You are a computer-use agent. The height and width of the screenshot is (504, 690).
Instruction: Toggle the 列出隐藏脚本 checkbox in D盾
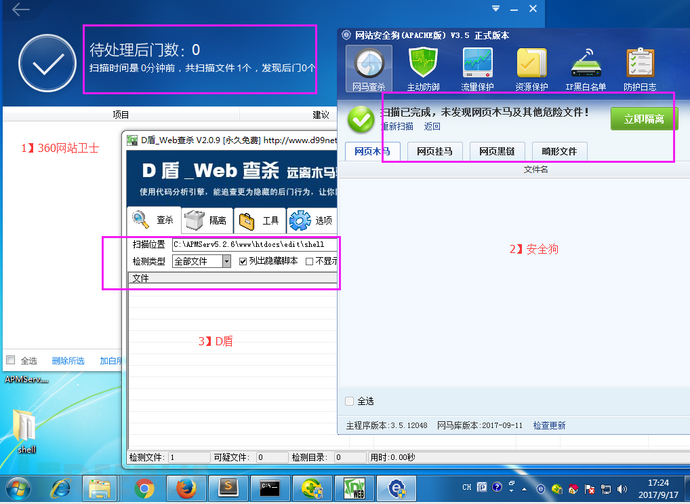click(242, 261)
